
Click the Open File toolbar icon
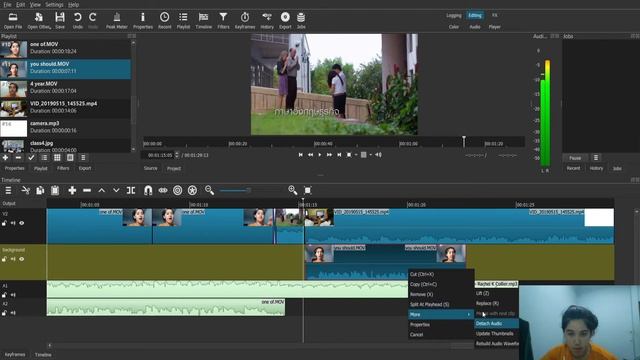coord(13,20)
